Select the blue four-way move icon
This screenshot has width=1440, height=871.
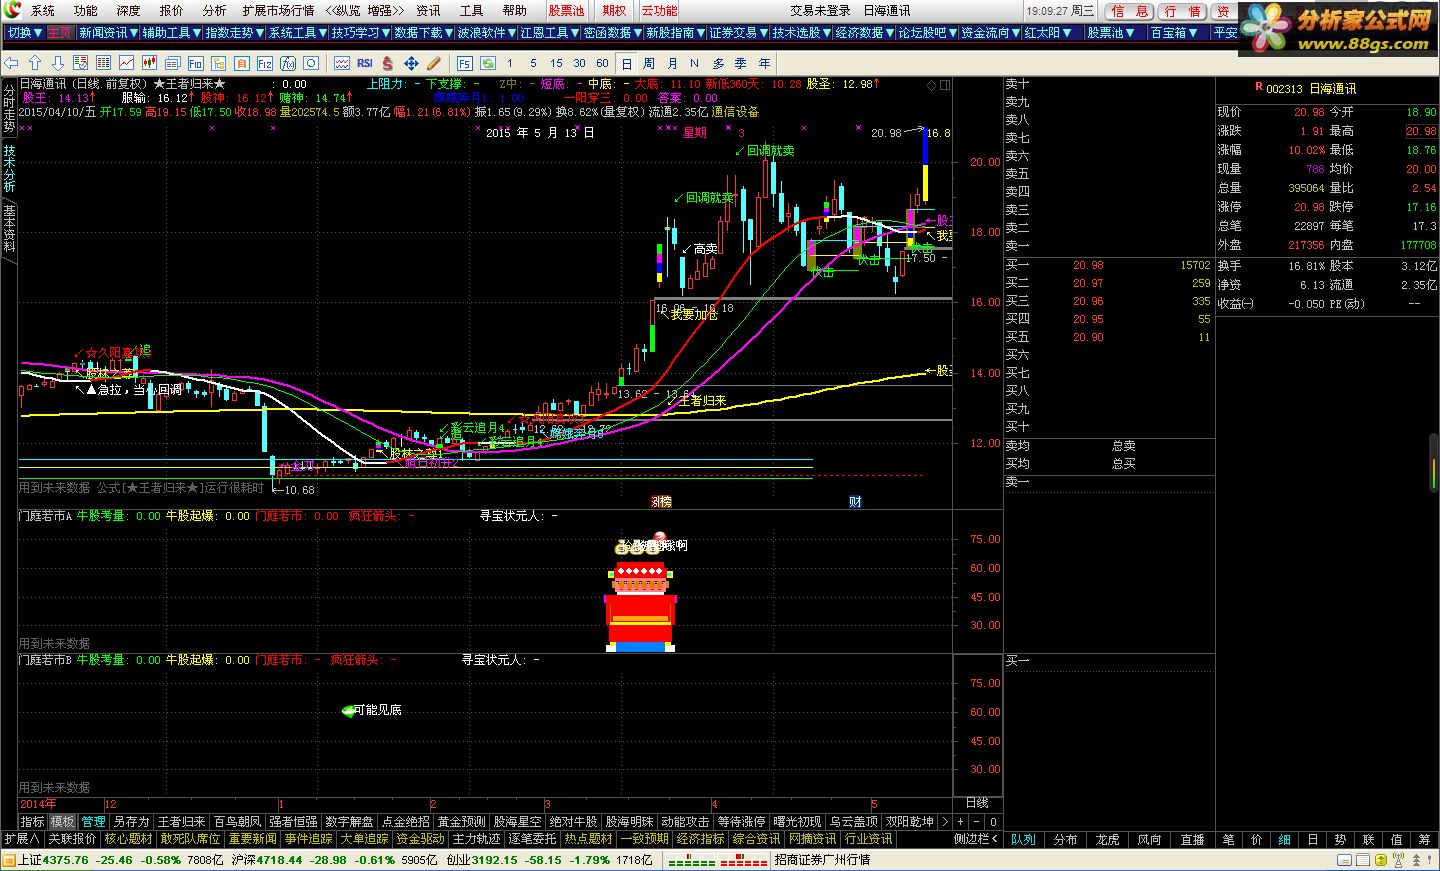[x=411, y=63]
